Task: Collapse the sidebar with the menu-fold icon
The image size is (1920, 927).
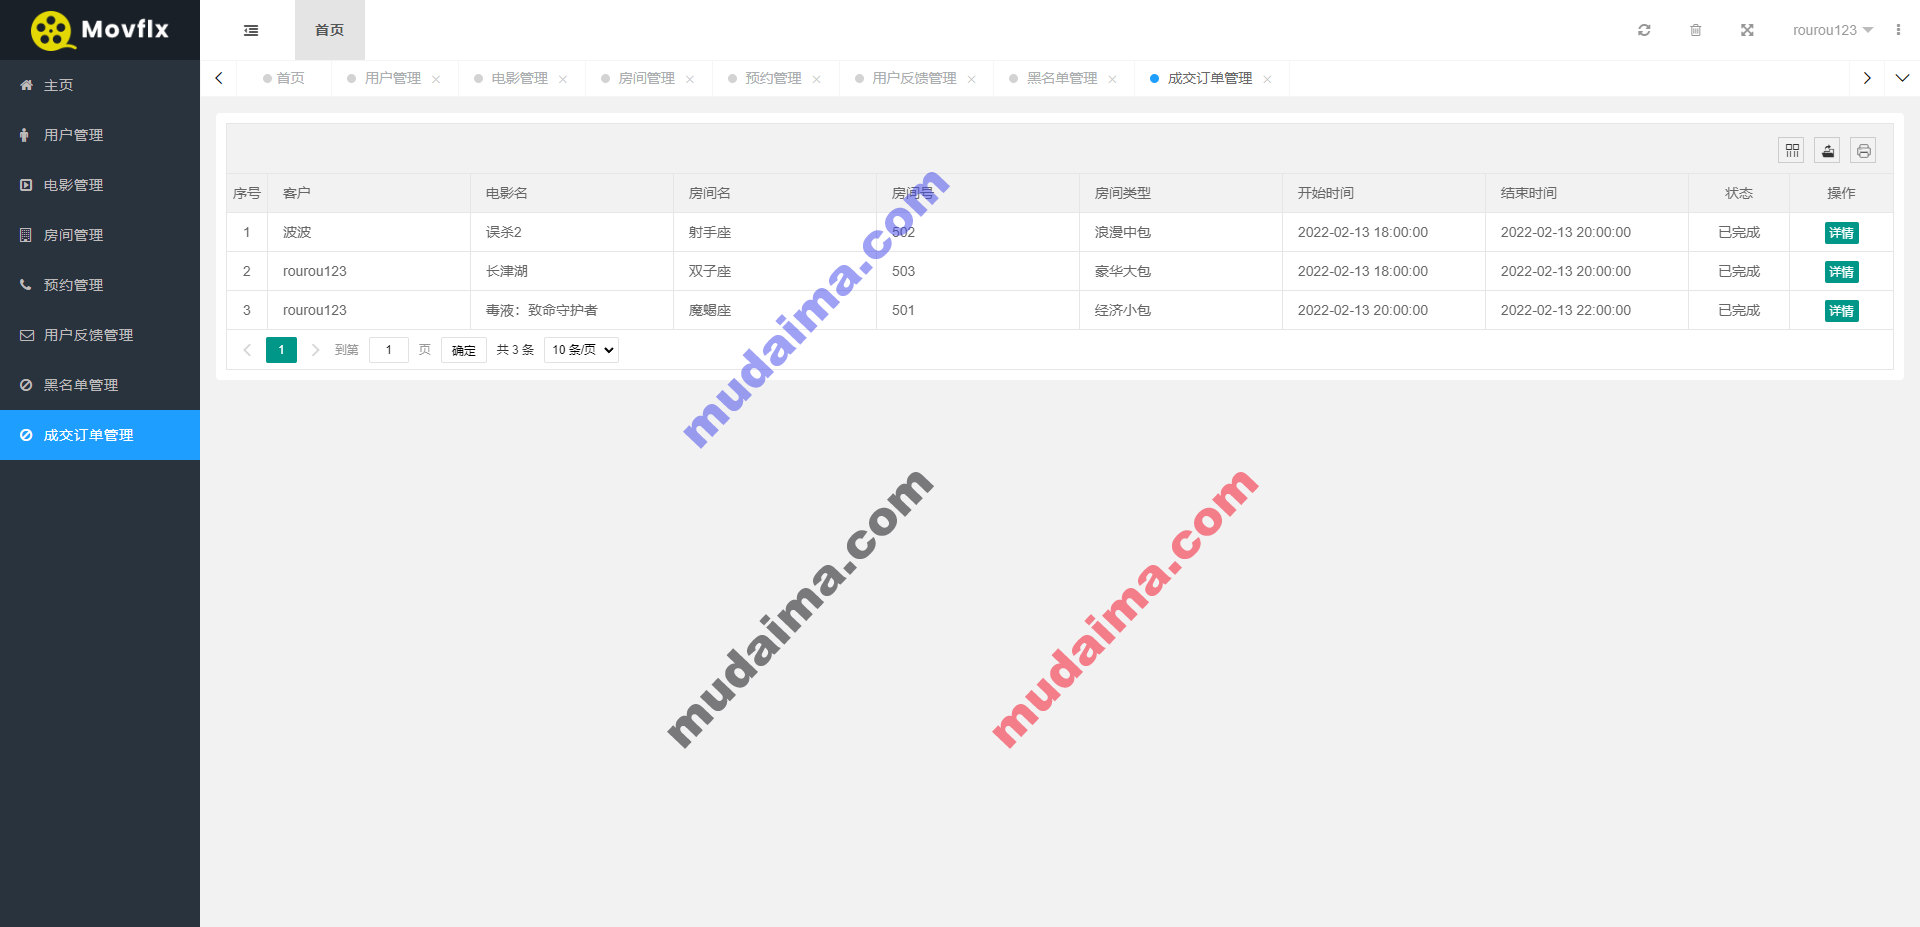Action: pos(251,30)
